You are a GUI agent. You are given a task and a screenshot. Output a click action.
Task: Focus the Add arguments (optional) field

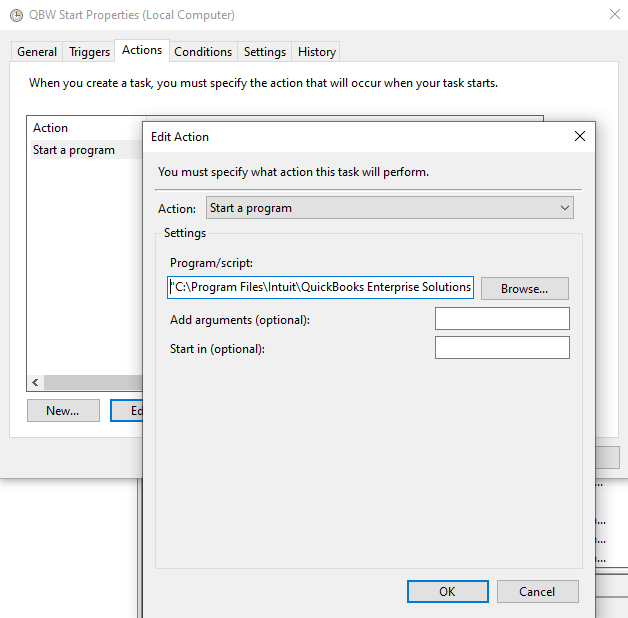click(502, 319)
